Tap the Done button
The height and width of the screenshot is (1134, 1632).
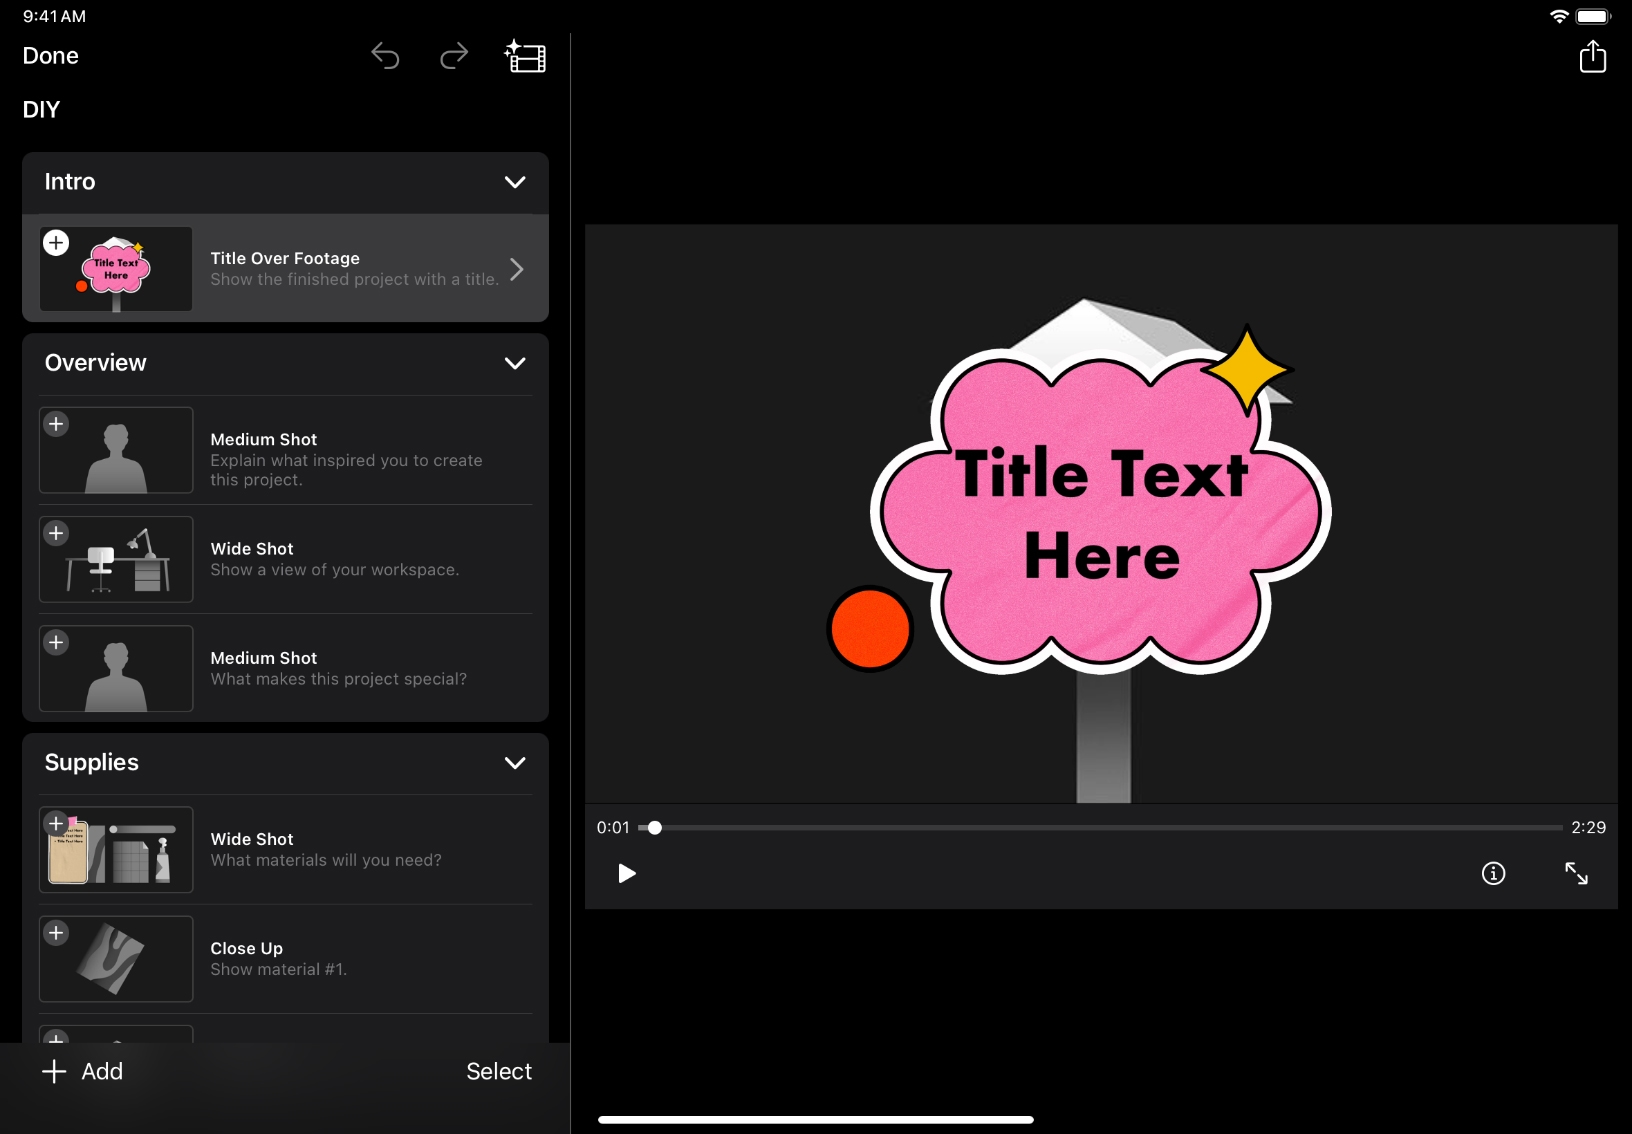[x=51, y=56]
